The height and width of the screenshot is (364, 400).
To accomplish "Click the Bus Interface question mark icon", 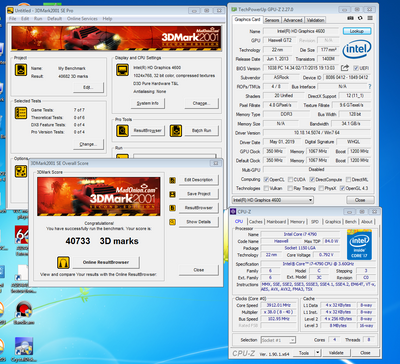I will (x=369, y=87).
